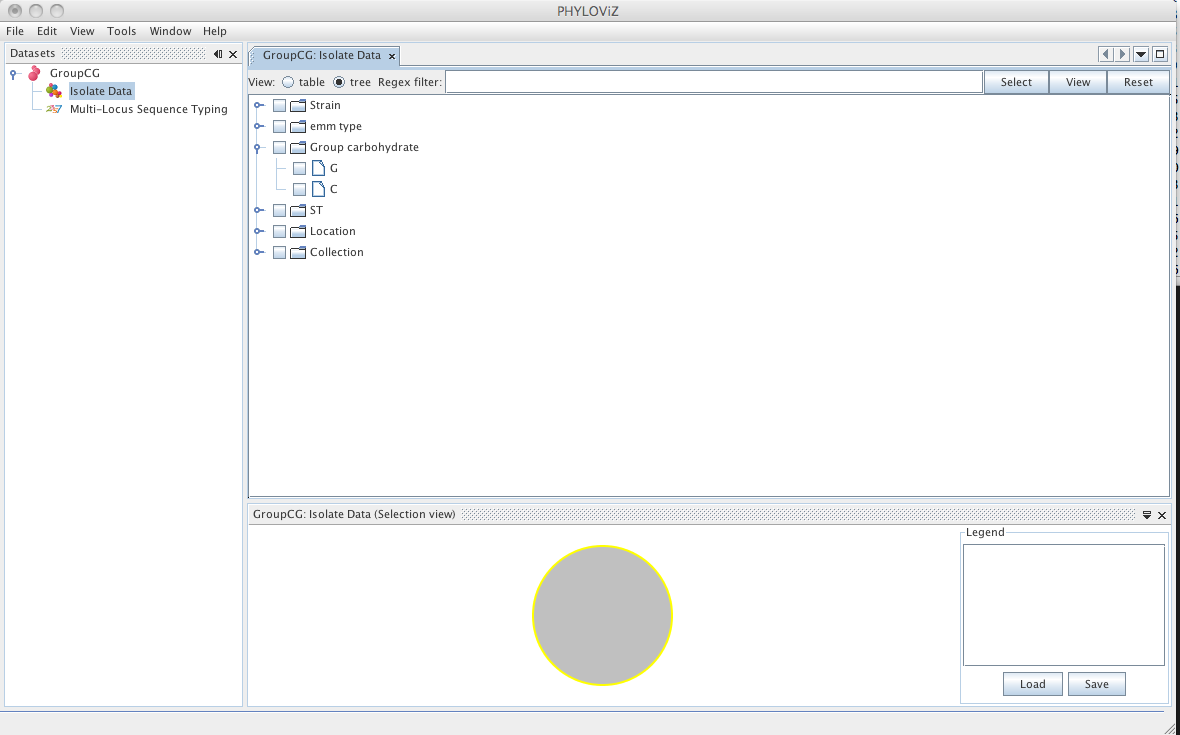Click the View button beside Select
This screenshot has width=1180, height=735.
(x=1078, y=82)
